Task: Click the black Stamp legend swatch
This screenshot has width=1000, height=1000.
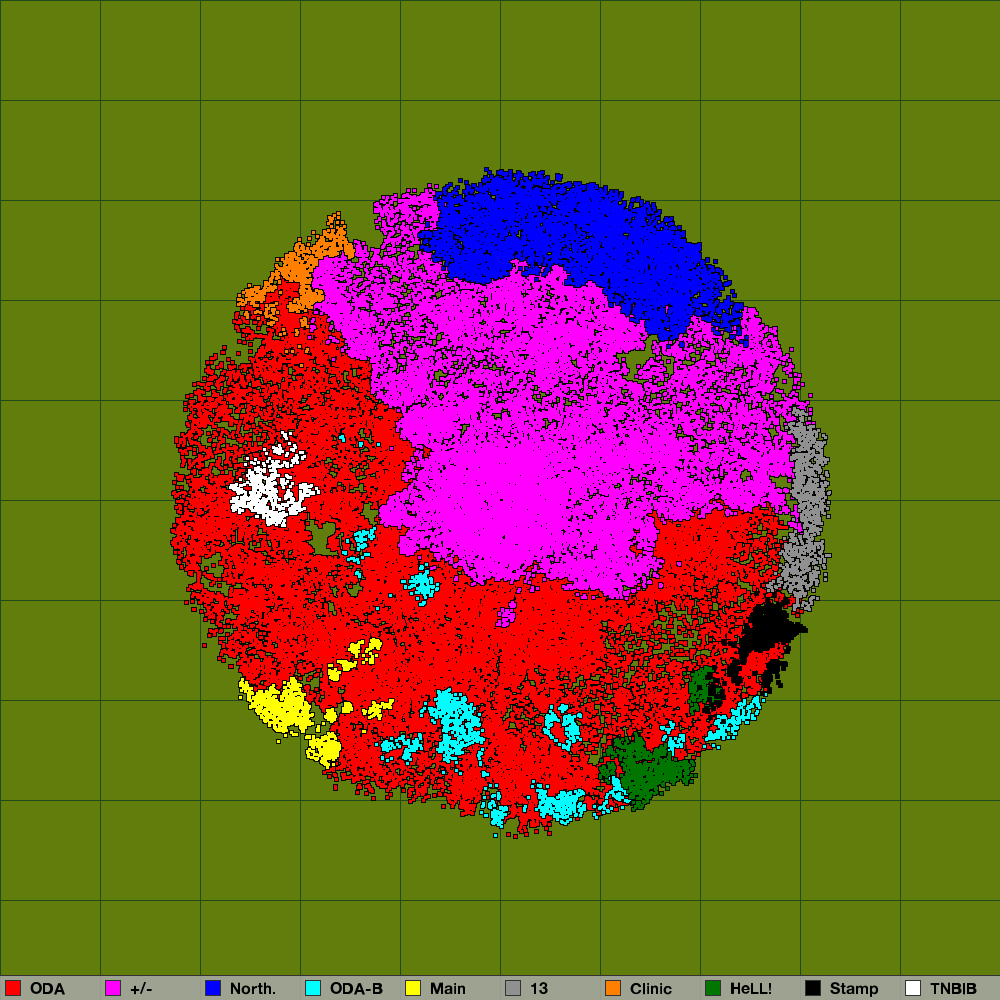Action: [x=813, y=988]
